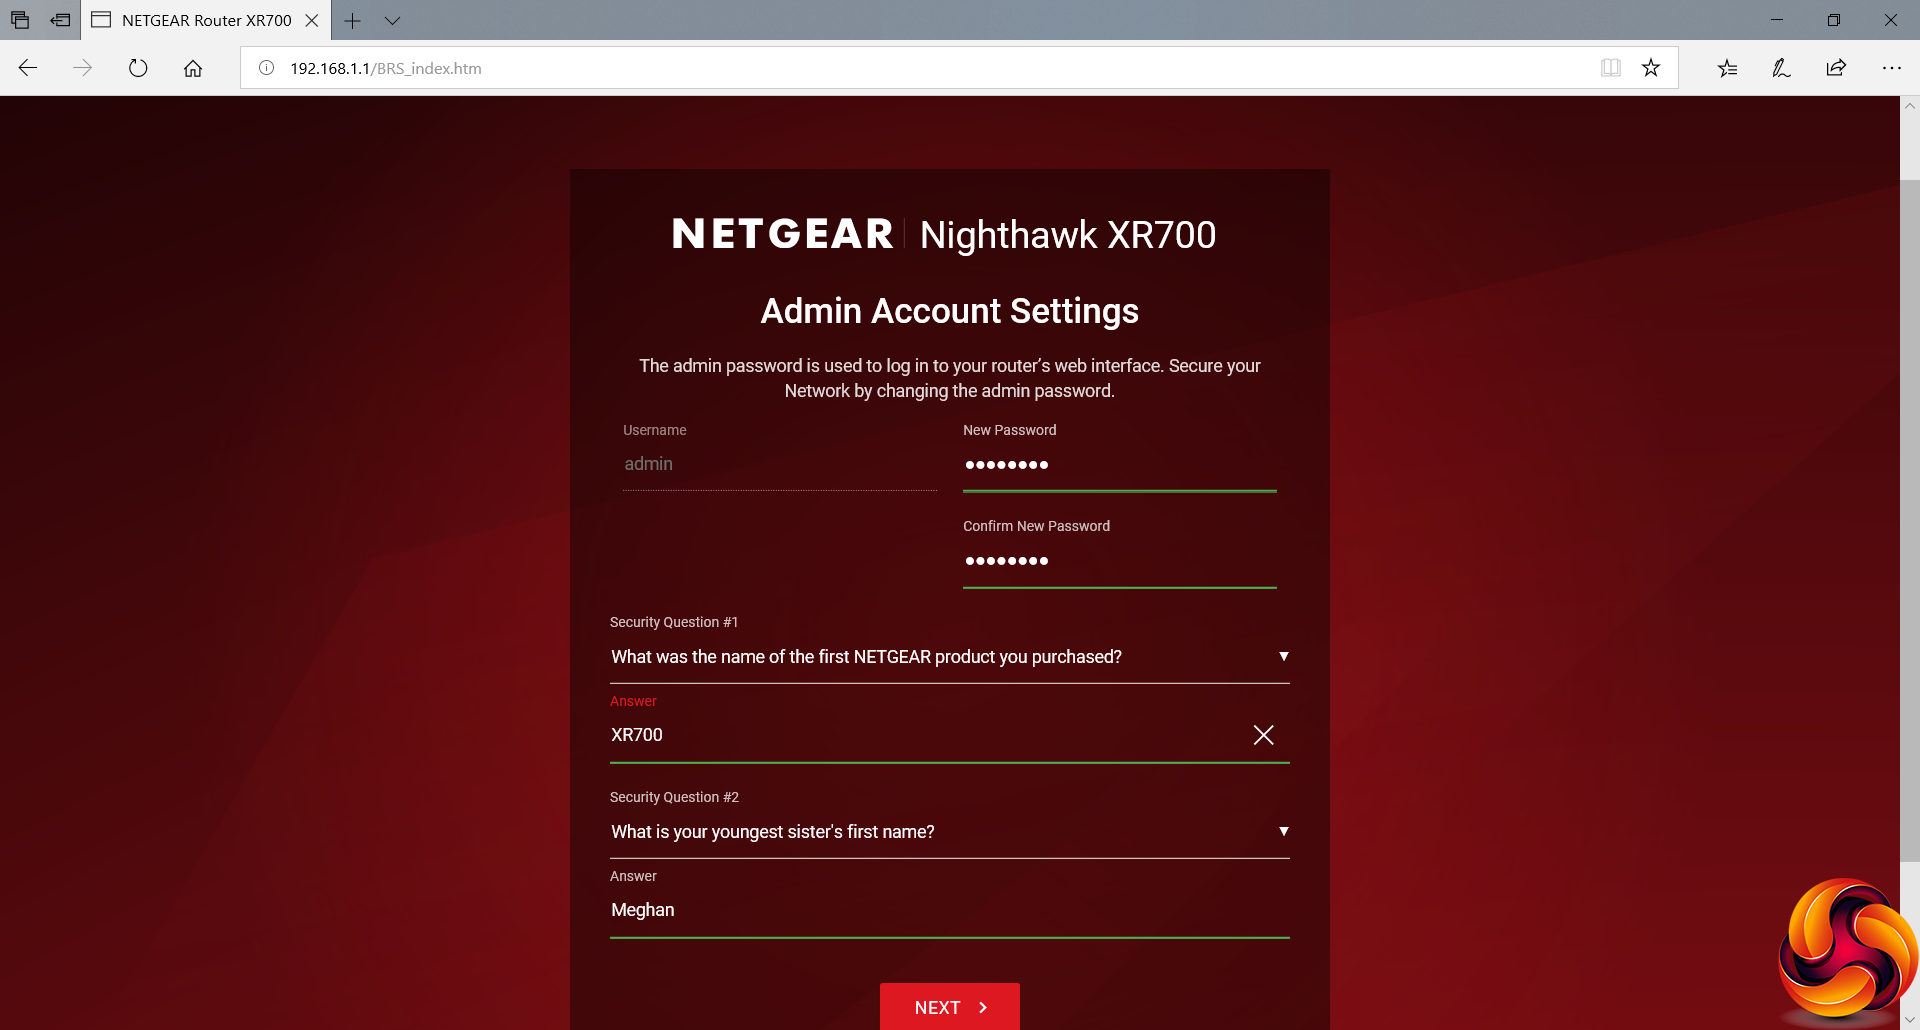Click the New Password field
Image resolution: width=1920 pixels, height=1030 pixels.
coord(1118,465)
